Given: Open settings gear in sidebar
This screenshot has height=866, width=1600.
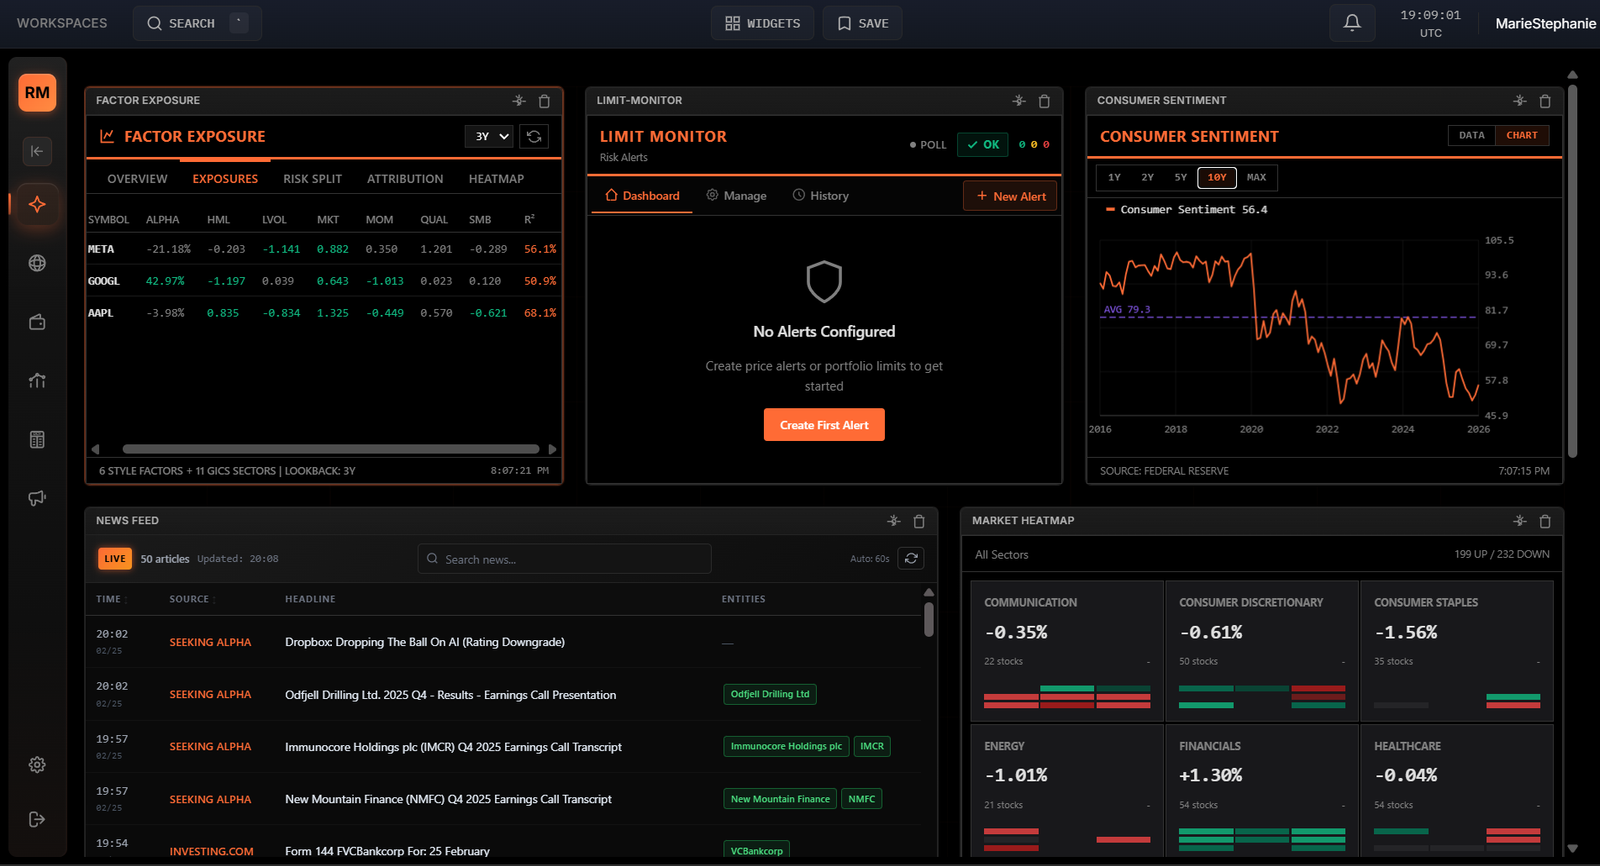Looking at the screenshot, I should coord(37,765).
